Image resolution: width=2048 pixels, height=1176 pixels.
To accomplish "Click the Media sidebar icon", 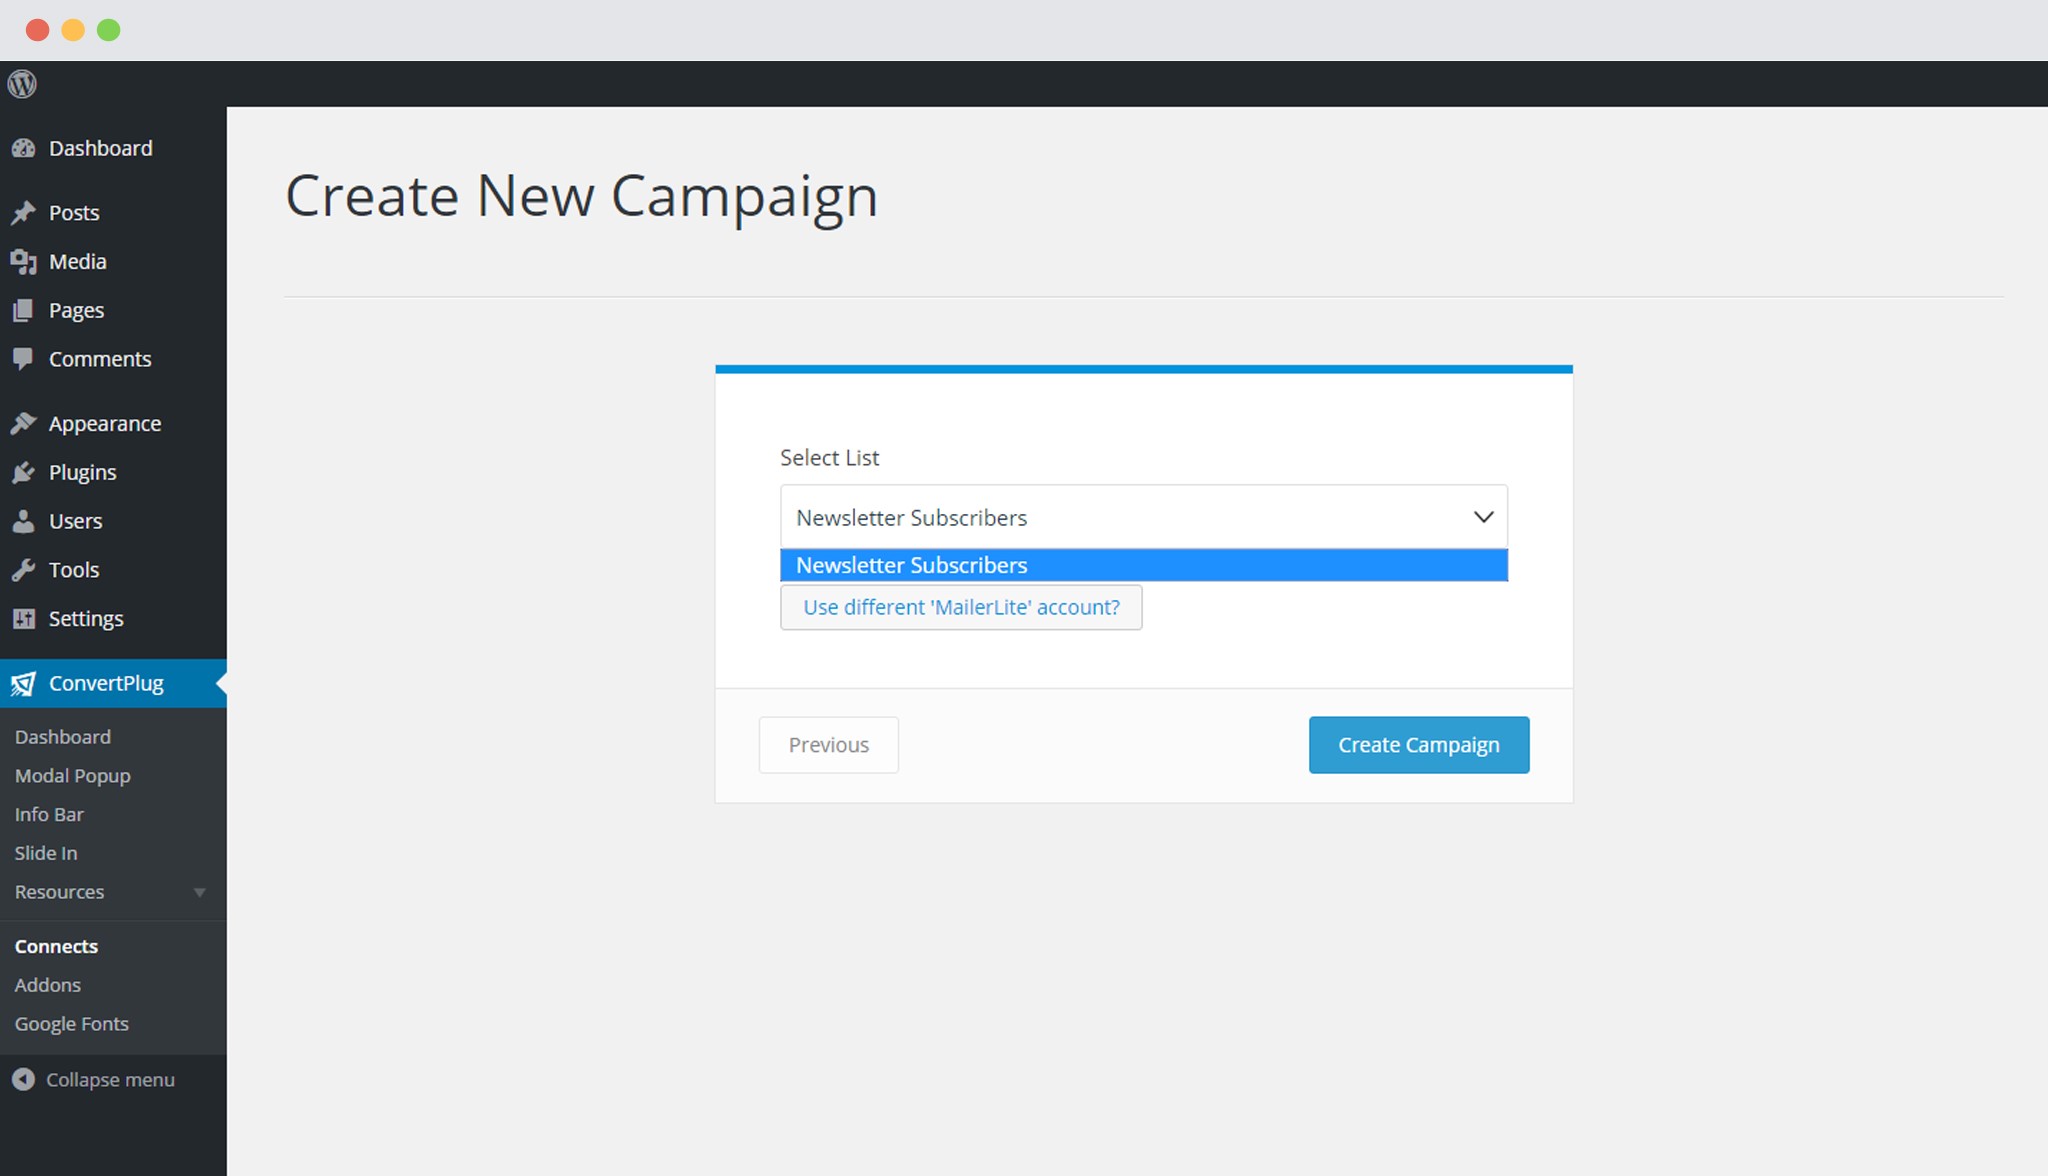I will [x=23, y=260].
